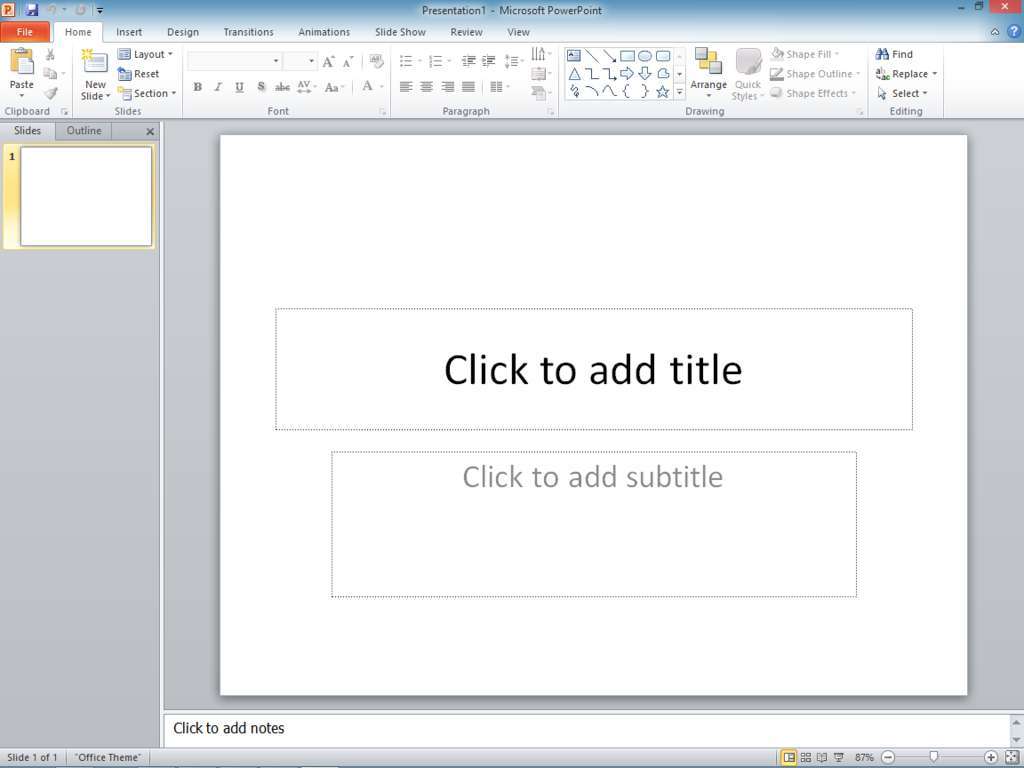Open the File tab
The width and height of the screenshot is (1024, 768).
[25, 32]
